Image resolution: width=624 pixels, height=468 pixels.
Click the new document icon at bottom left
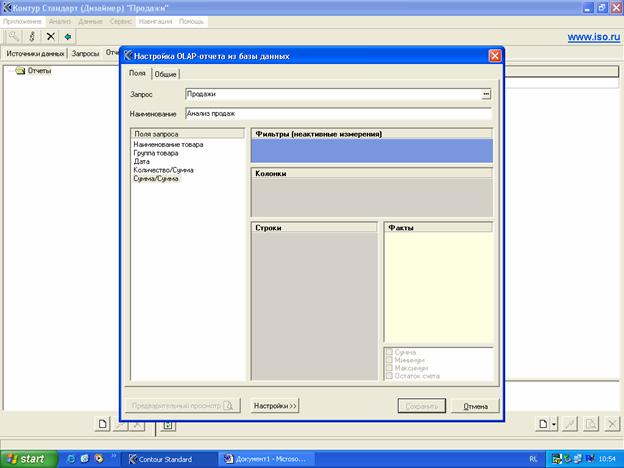[103, 424]
